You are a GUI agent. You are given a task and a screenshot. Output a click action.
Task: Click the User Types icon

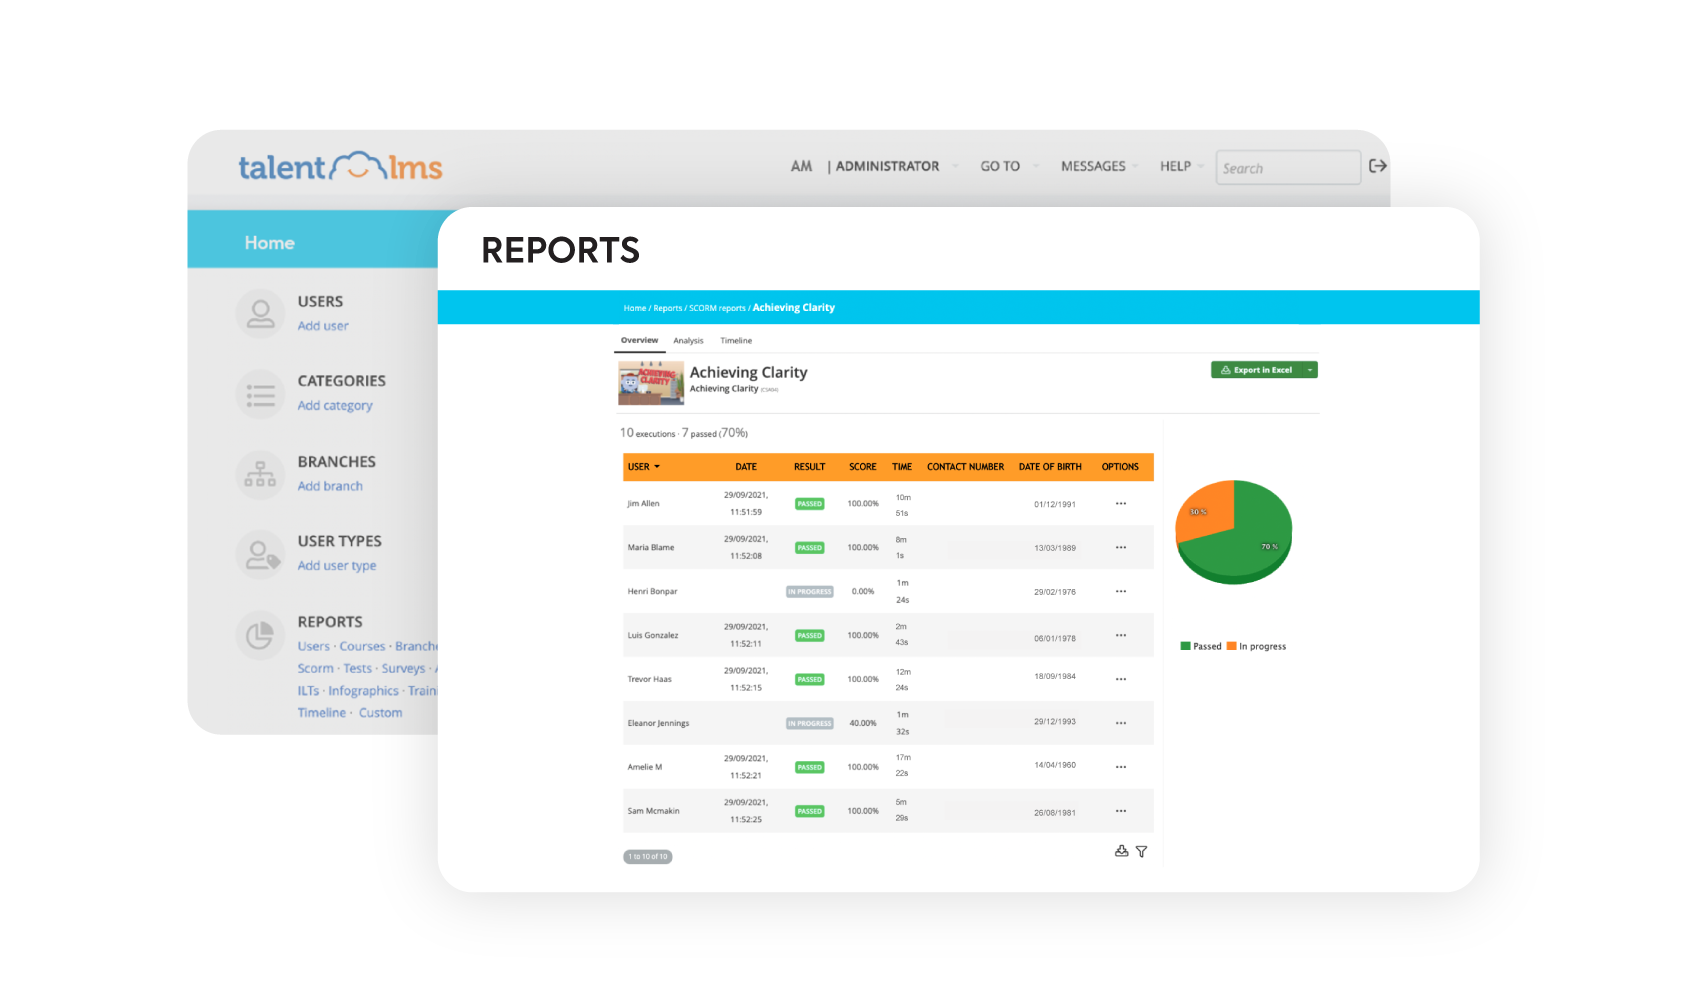[260, 554]
